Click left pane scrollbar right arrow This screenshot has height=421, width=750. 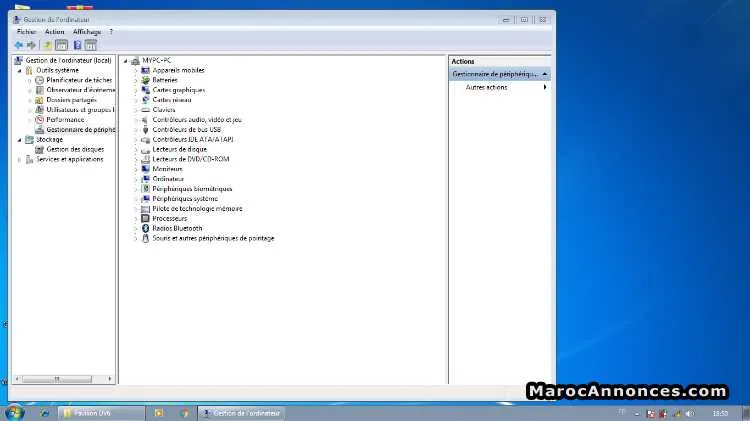point(110,379)
